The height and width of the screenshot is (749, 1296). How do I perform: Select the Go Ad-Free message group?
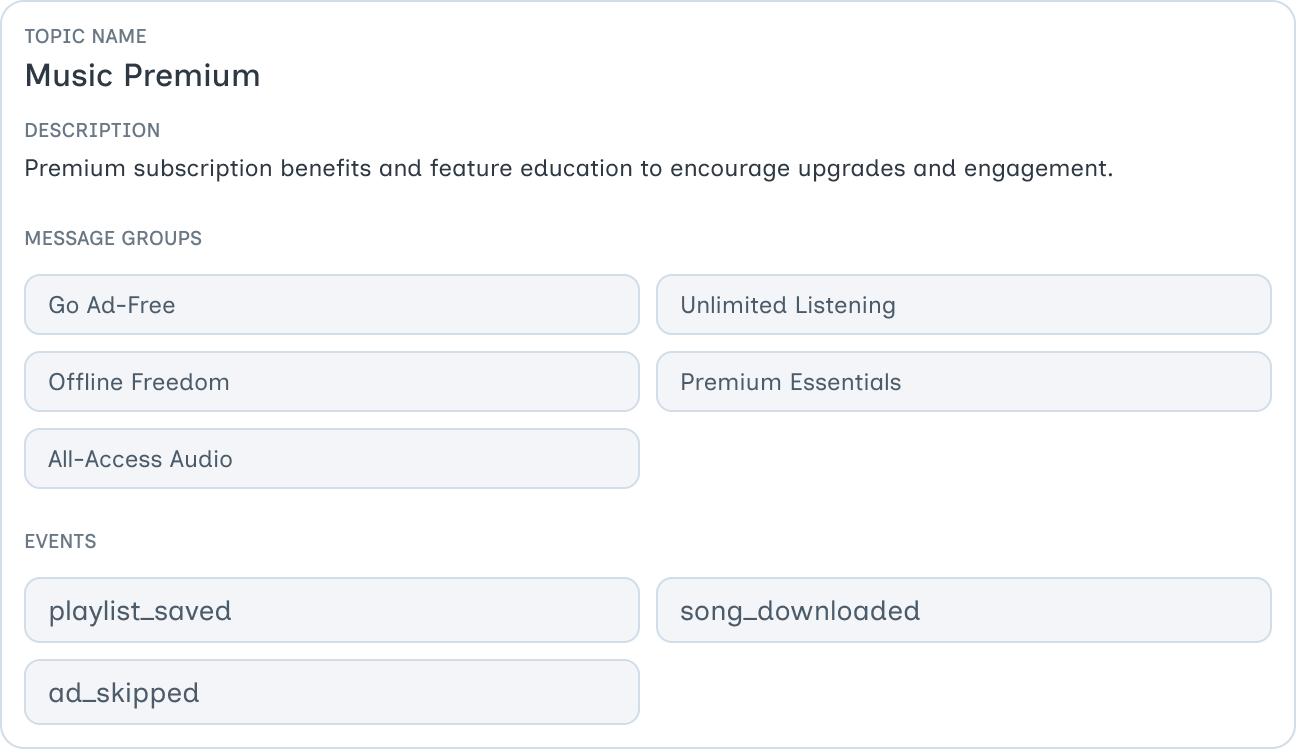(331, 305)
